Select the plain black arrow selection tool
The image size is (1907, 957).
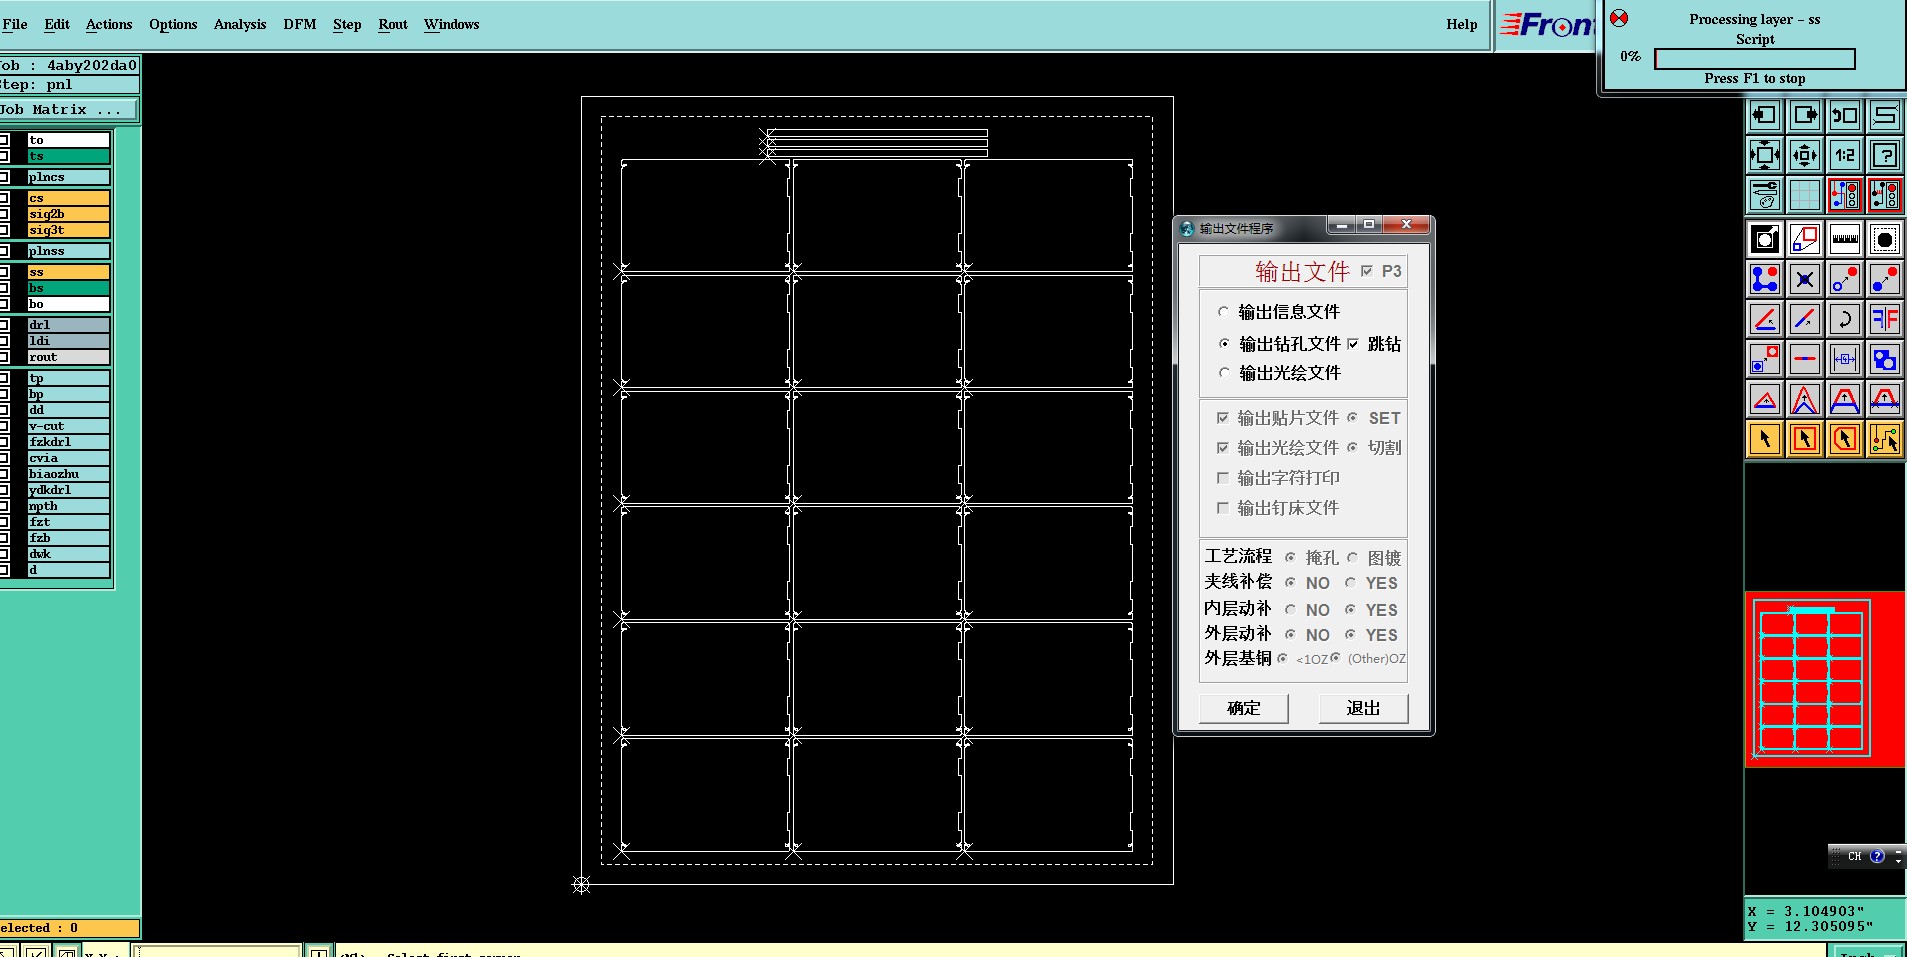[x=1765, y=439]
